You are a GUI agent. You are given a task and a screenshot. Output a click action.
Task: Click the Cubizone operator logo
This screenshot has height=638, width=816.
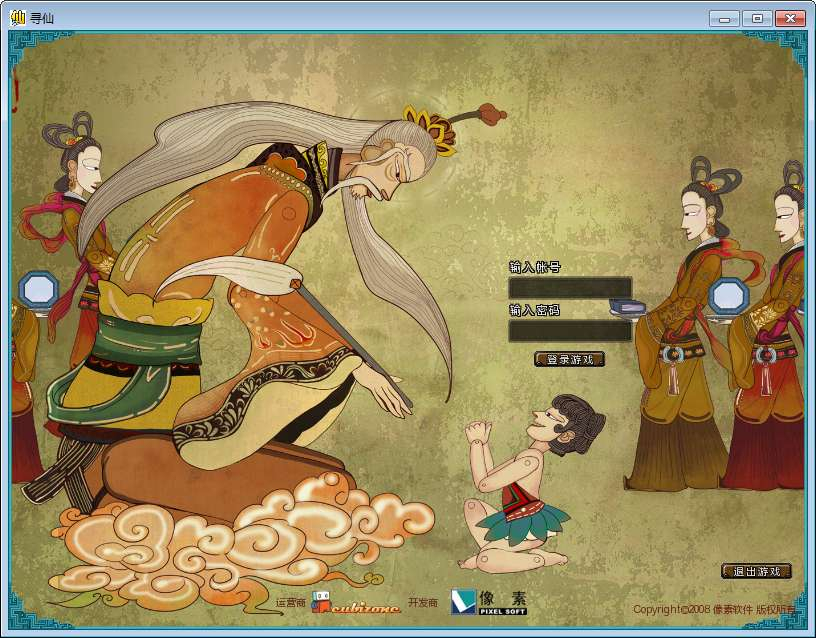[x=355, y=603]
